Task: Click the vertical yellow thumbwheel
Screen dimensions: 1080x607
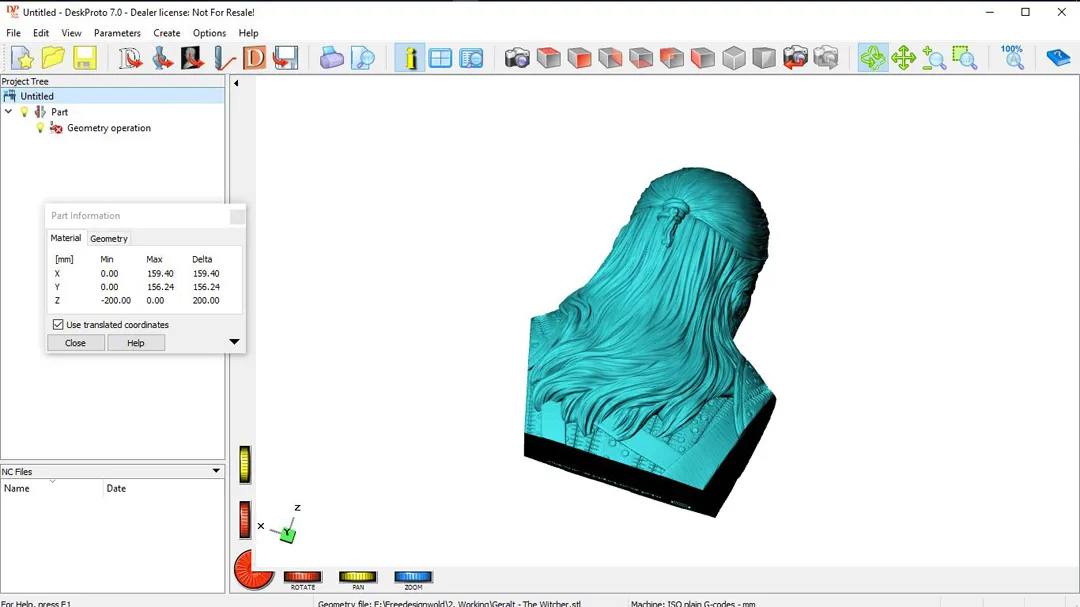Action: pos(245,464)
